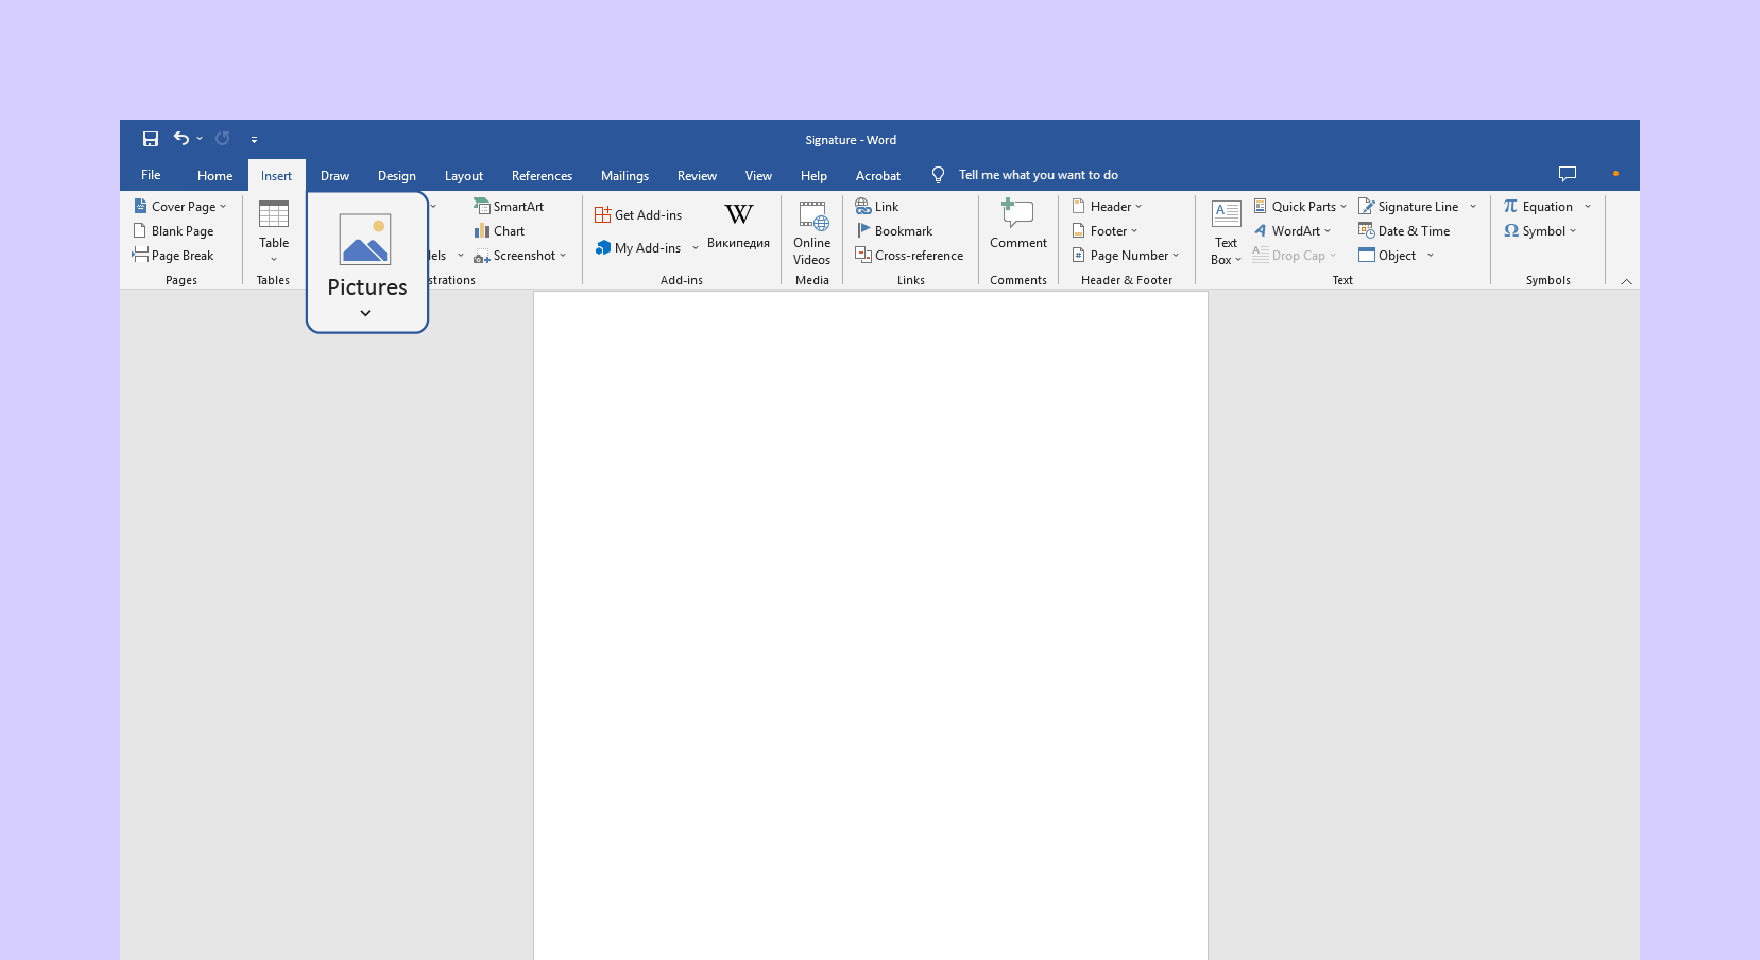Expand the Object dropdown arrow
This screenshot has width=1760, height=960.
1430,256
